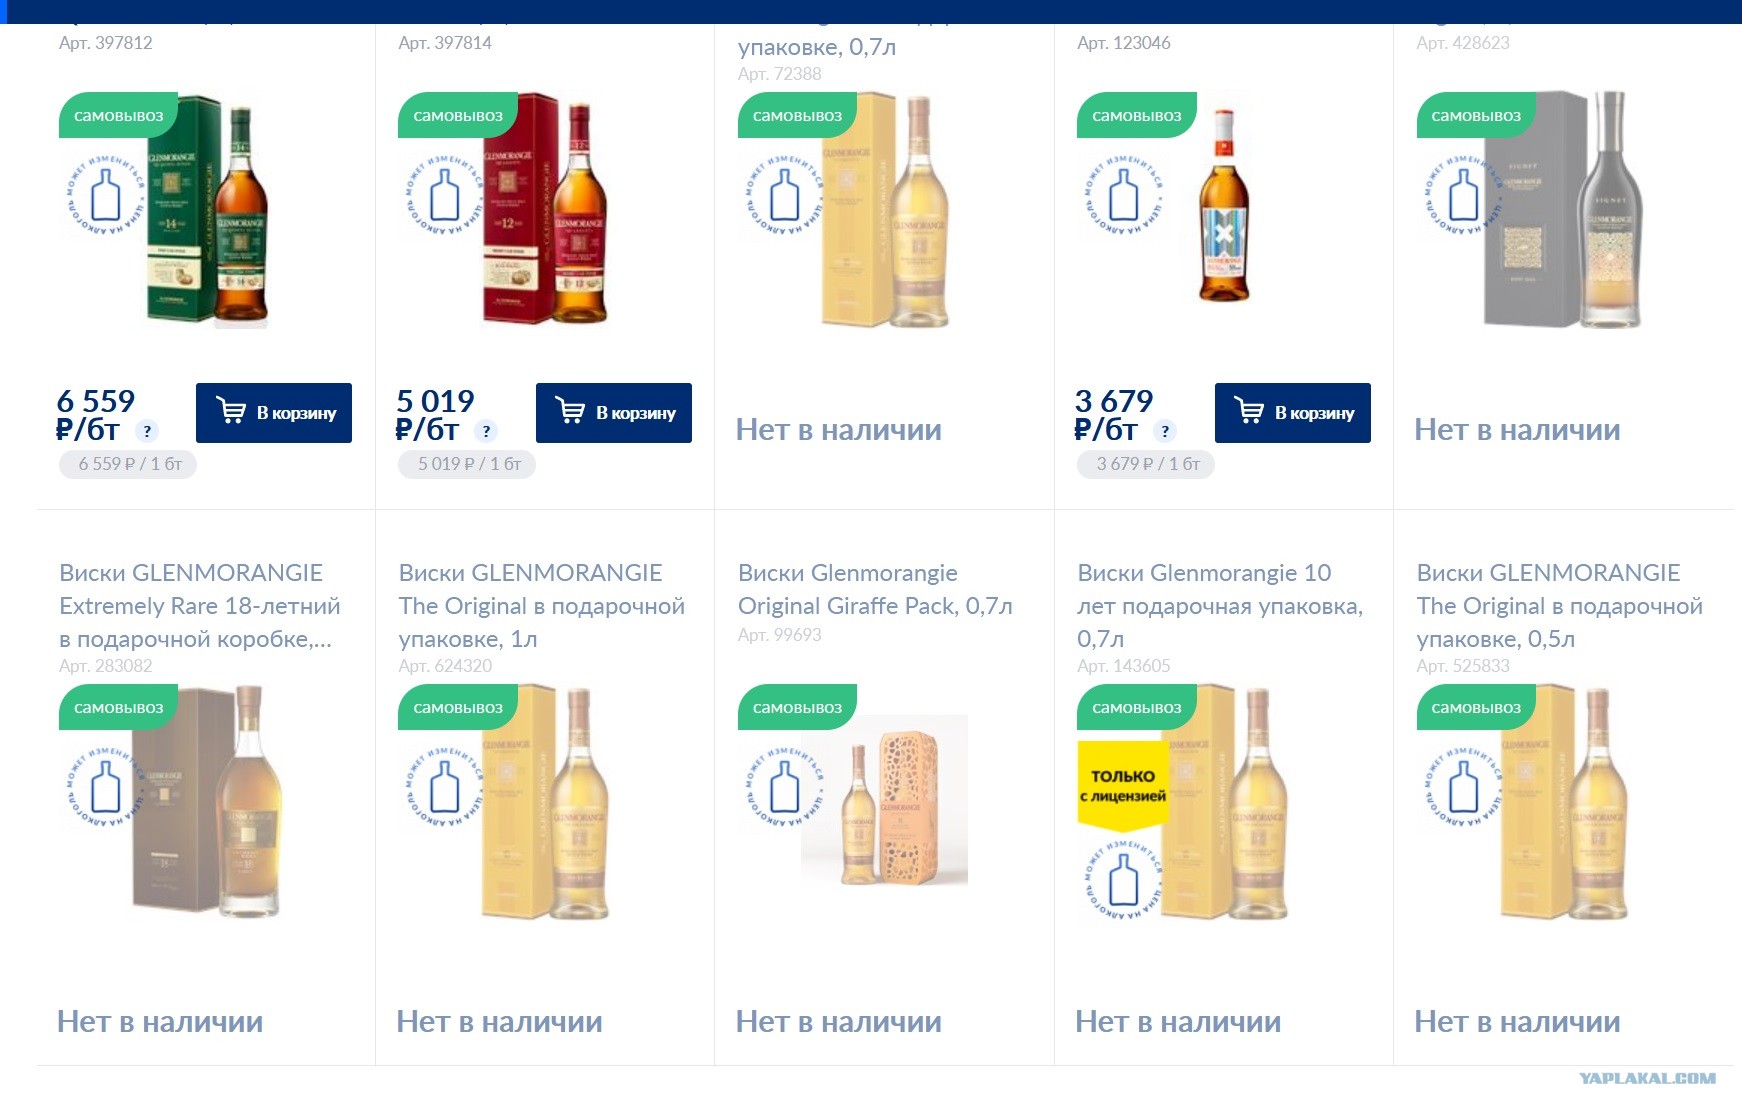Click the article number 'Арт. 428623'
Image resolution: width=1742 pixels, height=1108 pixels.
(1463, 43)
